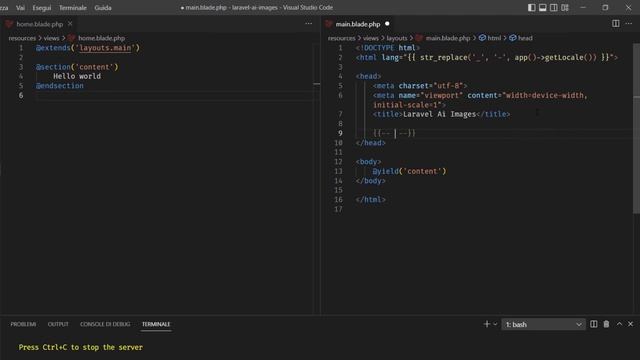Open Guida menu
640x360 pixels.
click(103, 7)
